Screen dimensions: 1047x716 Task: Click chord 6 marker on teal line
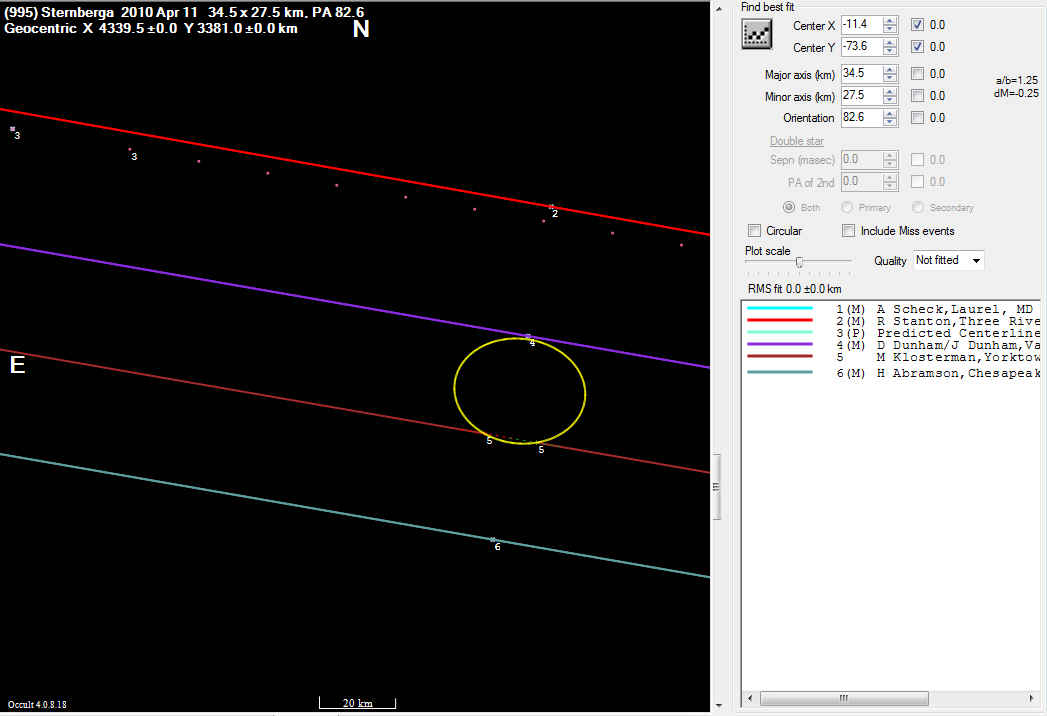click(x=493, y=539)
